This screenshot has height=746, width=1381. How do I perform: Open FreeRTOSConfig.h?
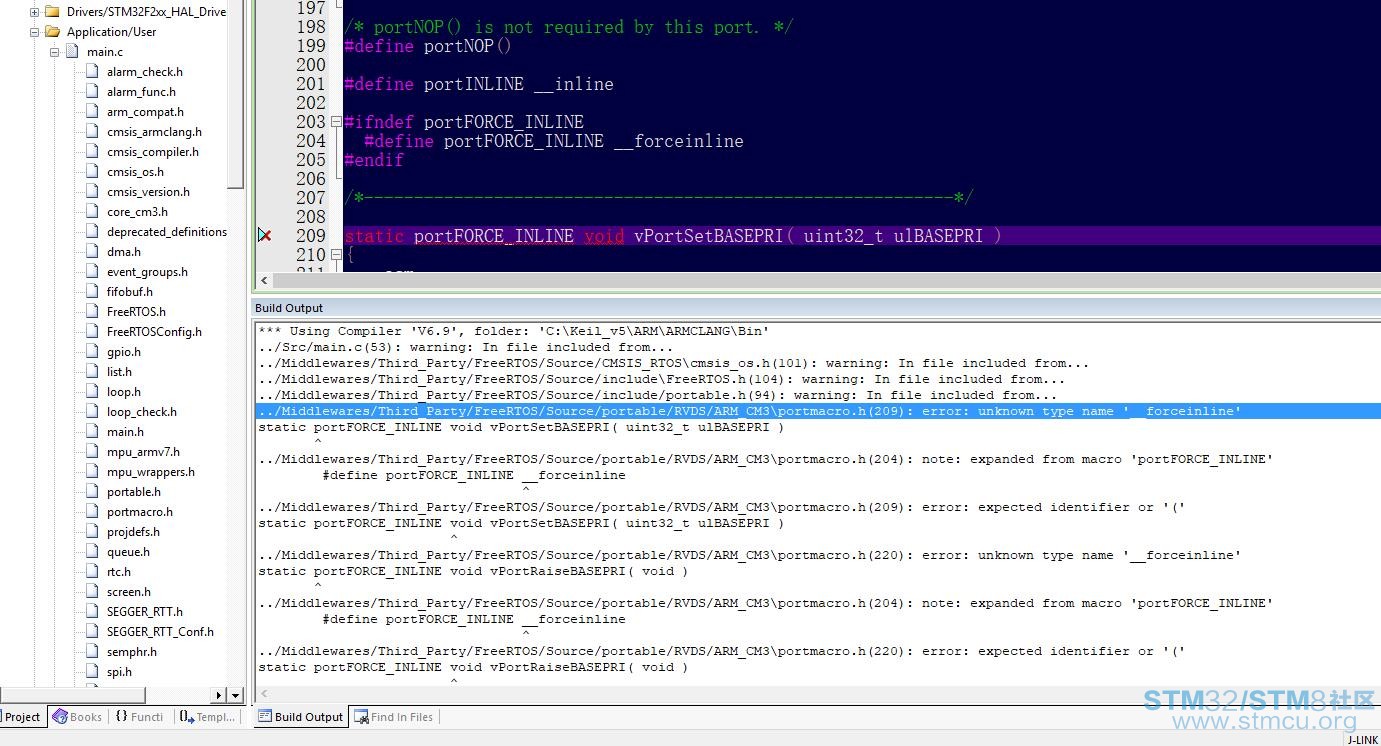tap(154, 332)
